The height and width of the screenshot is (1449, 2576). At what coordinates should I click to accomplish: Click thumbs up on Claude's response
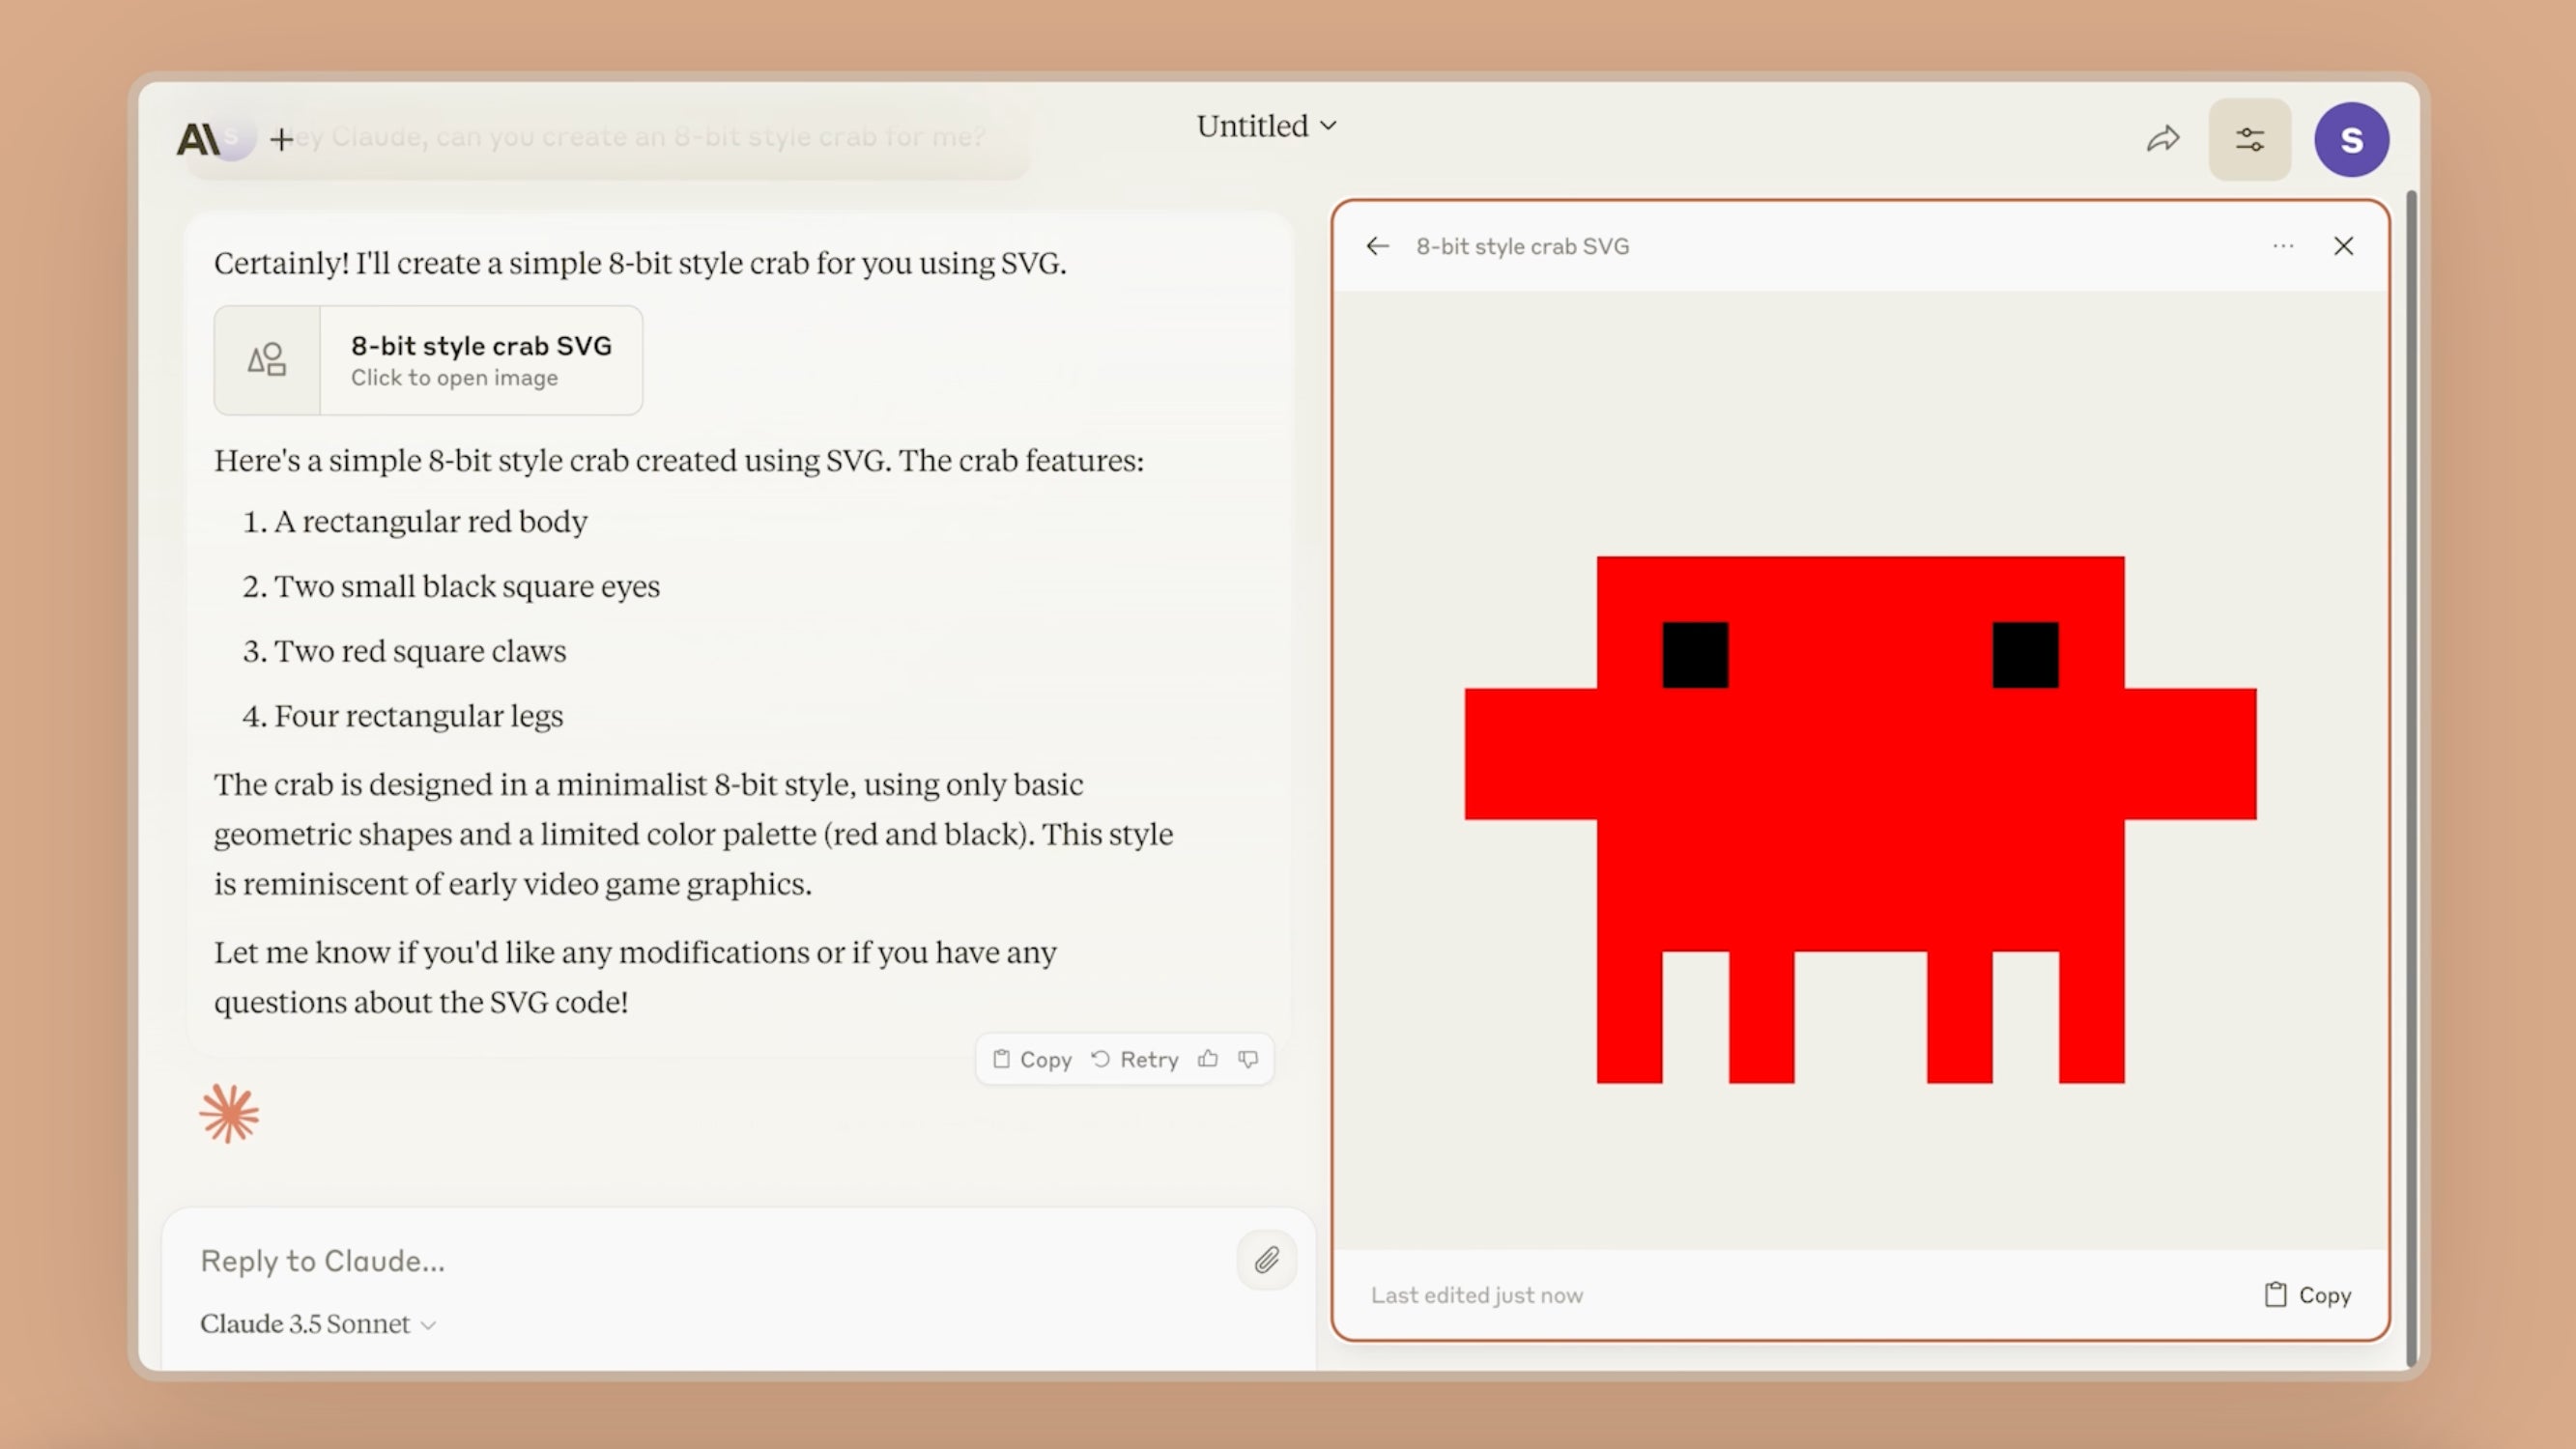[x=1207, y=1058]
